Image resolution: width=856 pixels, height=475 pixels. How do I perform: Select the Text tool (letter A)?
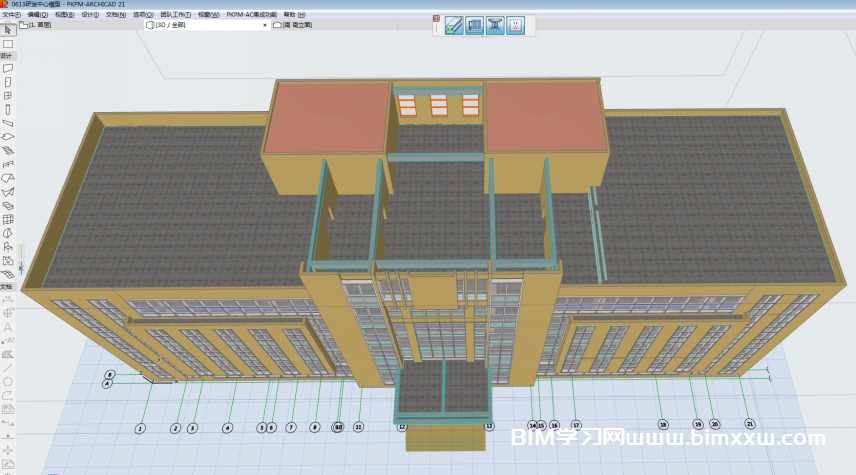point(7,327)
